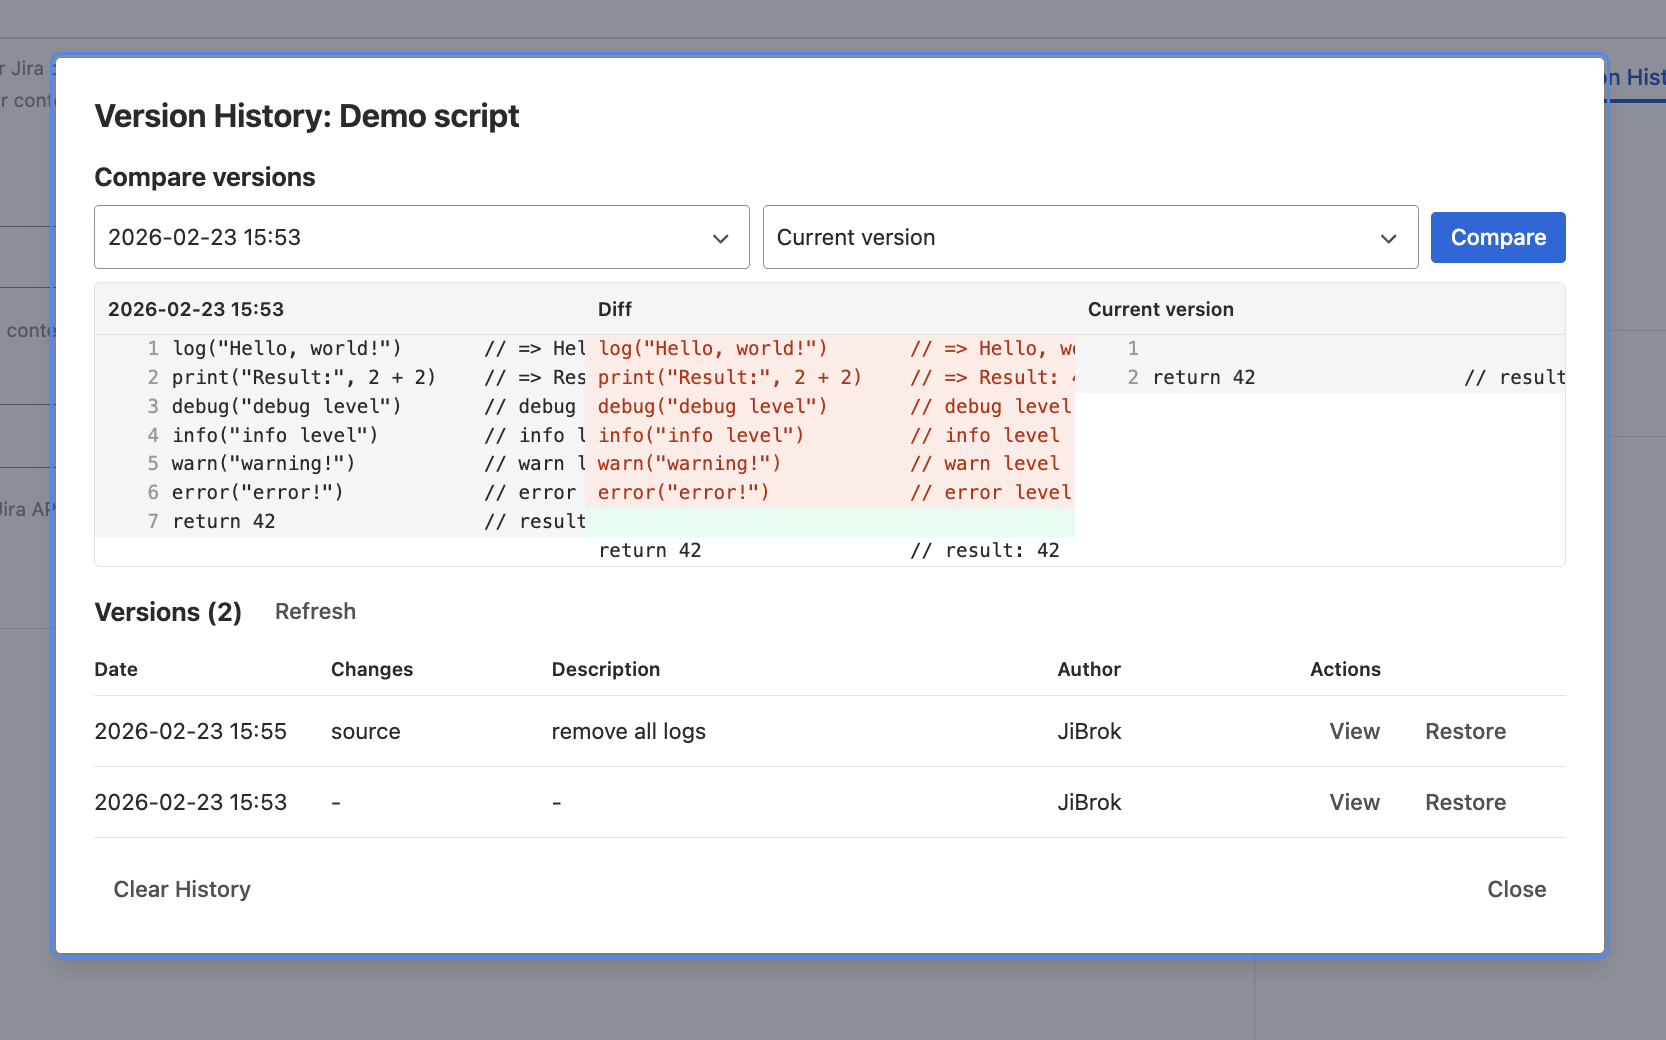This screenshot has height=1040, width=1666.
Task: Click chevron arrow on the 2026-02-23 15:53 selector
Action: click(720, 238)
